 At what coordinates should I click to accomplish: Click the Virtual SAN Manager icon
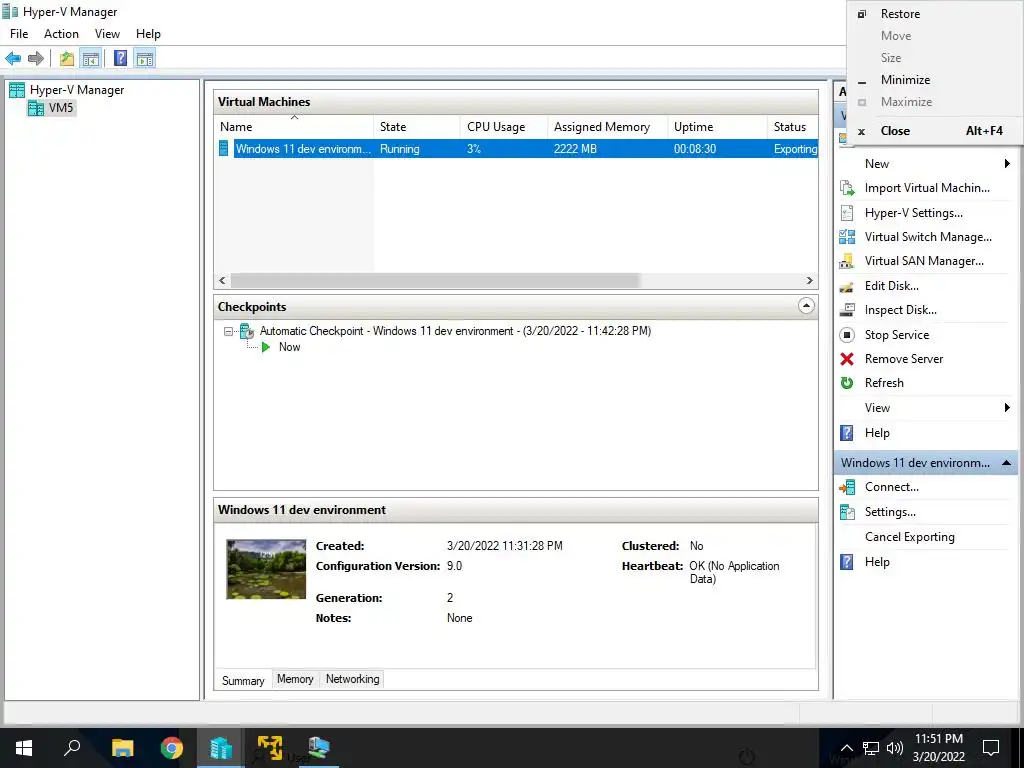[x=847, y=261]
